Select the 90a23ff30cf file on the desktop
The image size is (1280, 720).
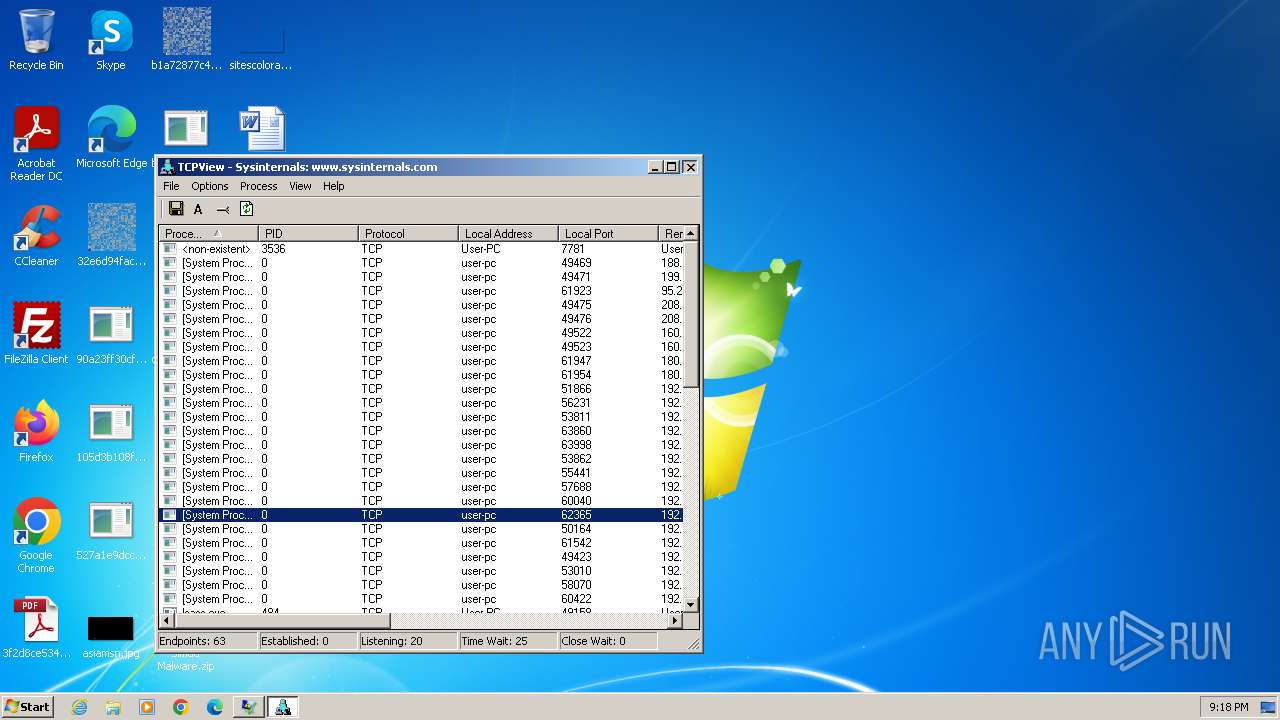(x=111, y=333)
